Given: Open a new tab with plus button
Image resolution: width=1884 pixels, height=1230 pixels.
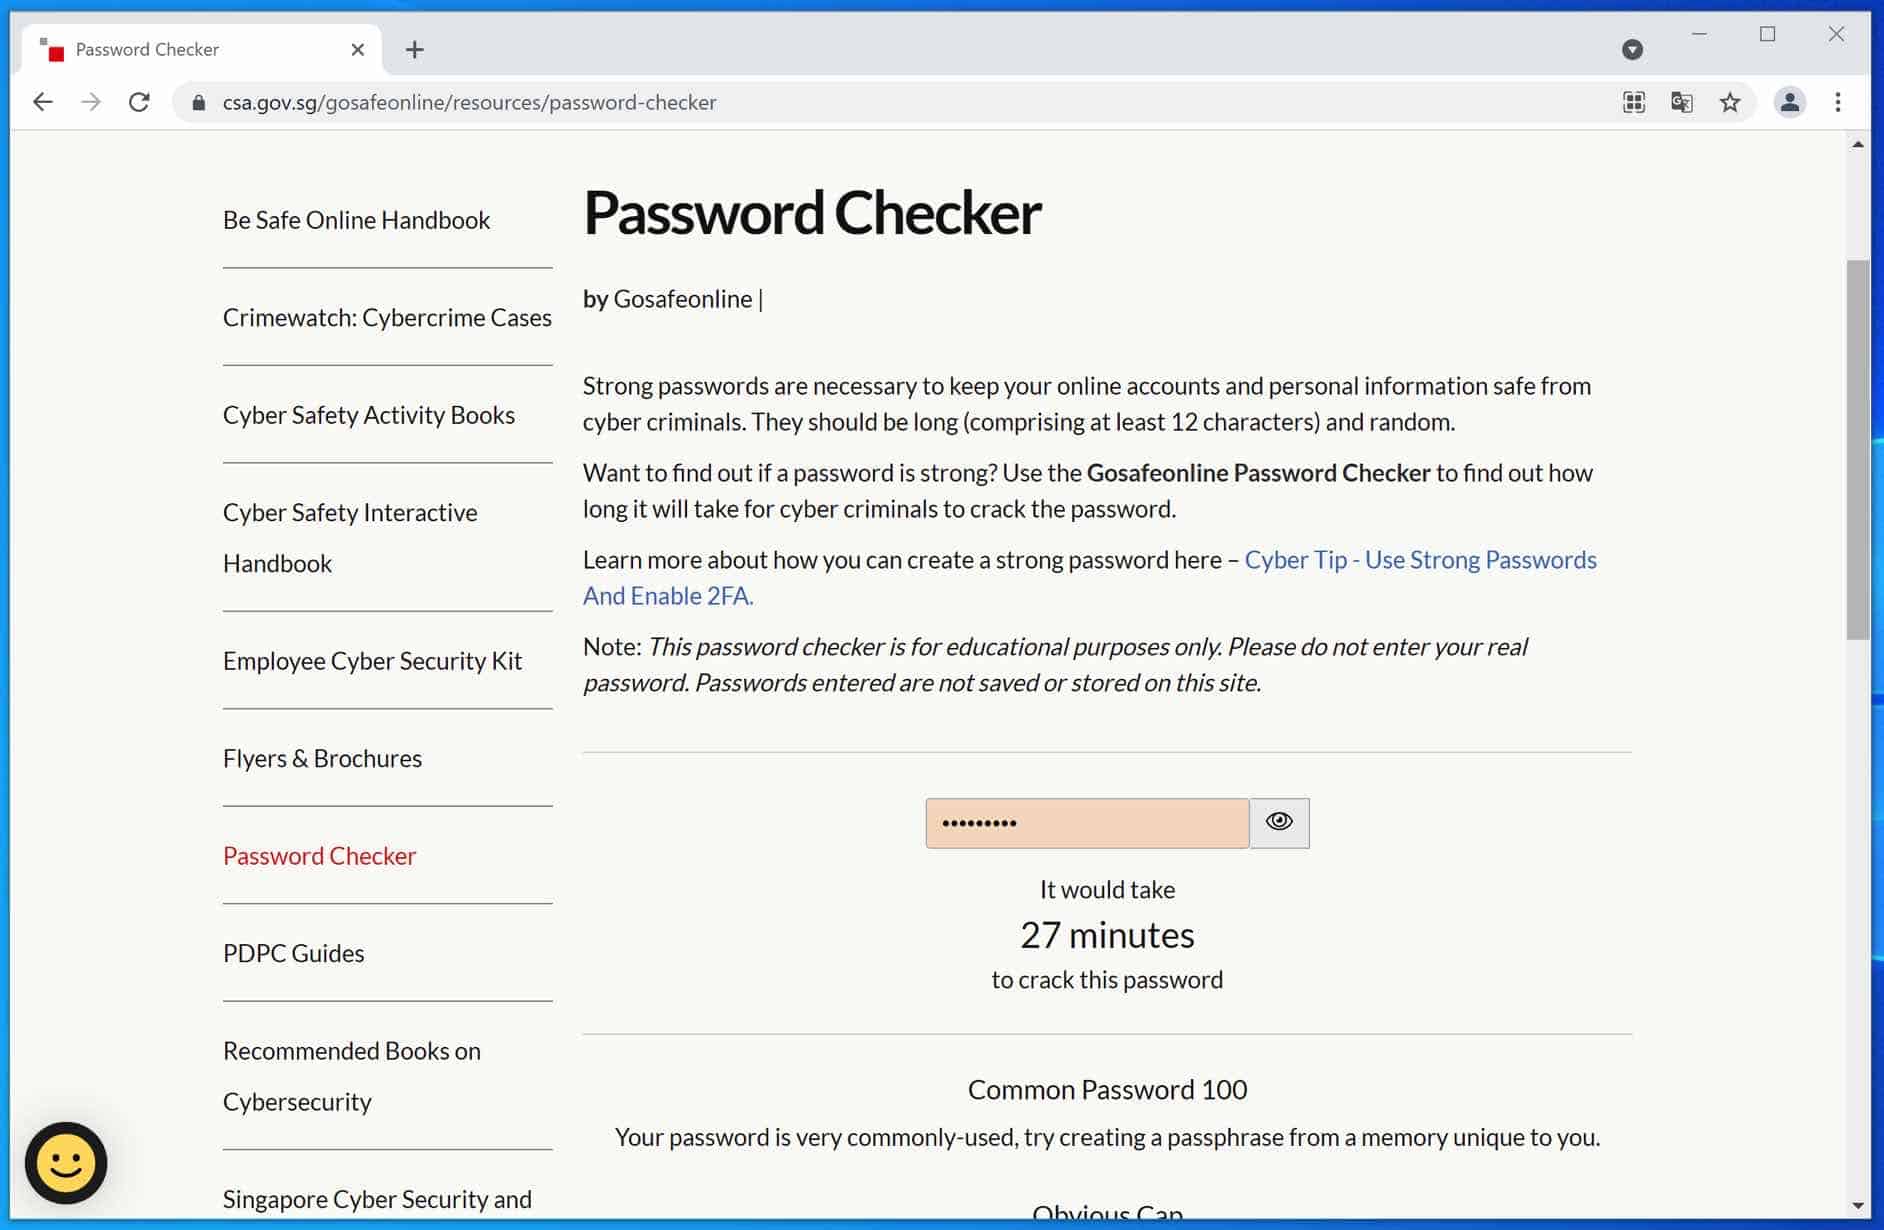Looking at the screenshot, I should 415,49.
